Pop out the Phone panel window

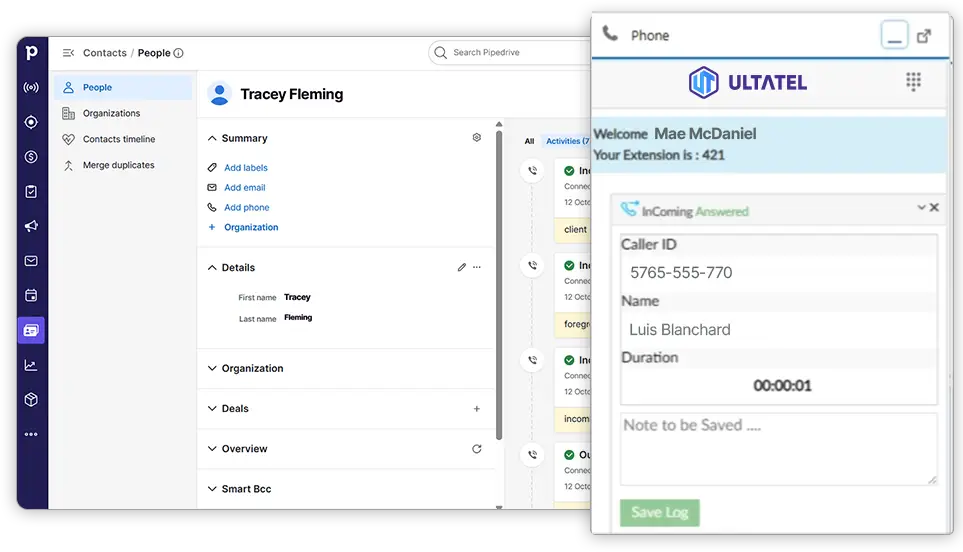pos(924,36)
